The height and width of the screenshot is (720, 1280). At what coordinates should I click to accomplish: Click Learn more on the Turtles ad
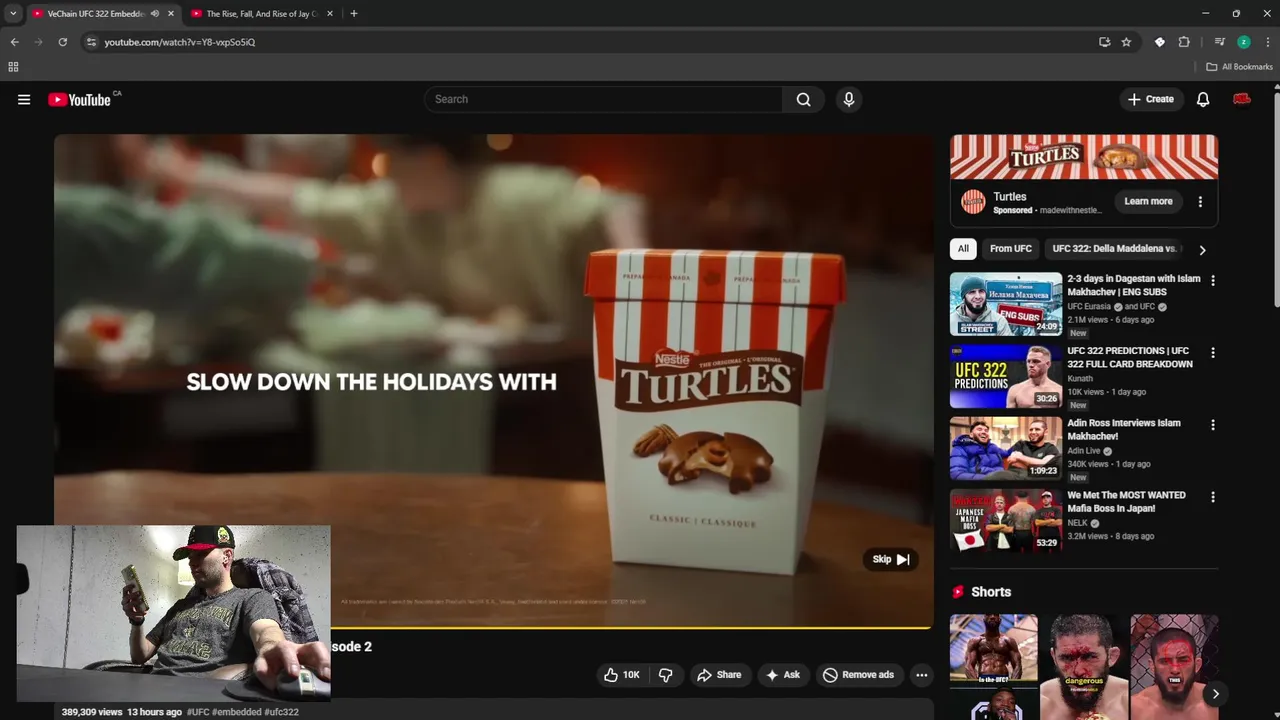1148,201
